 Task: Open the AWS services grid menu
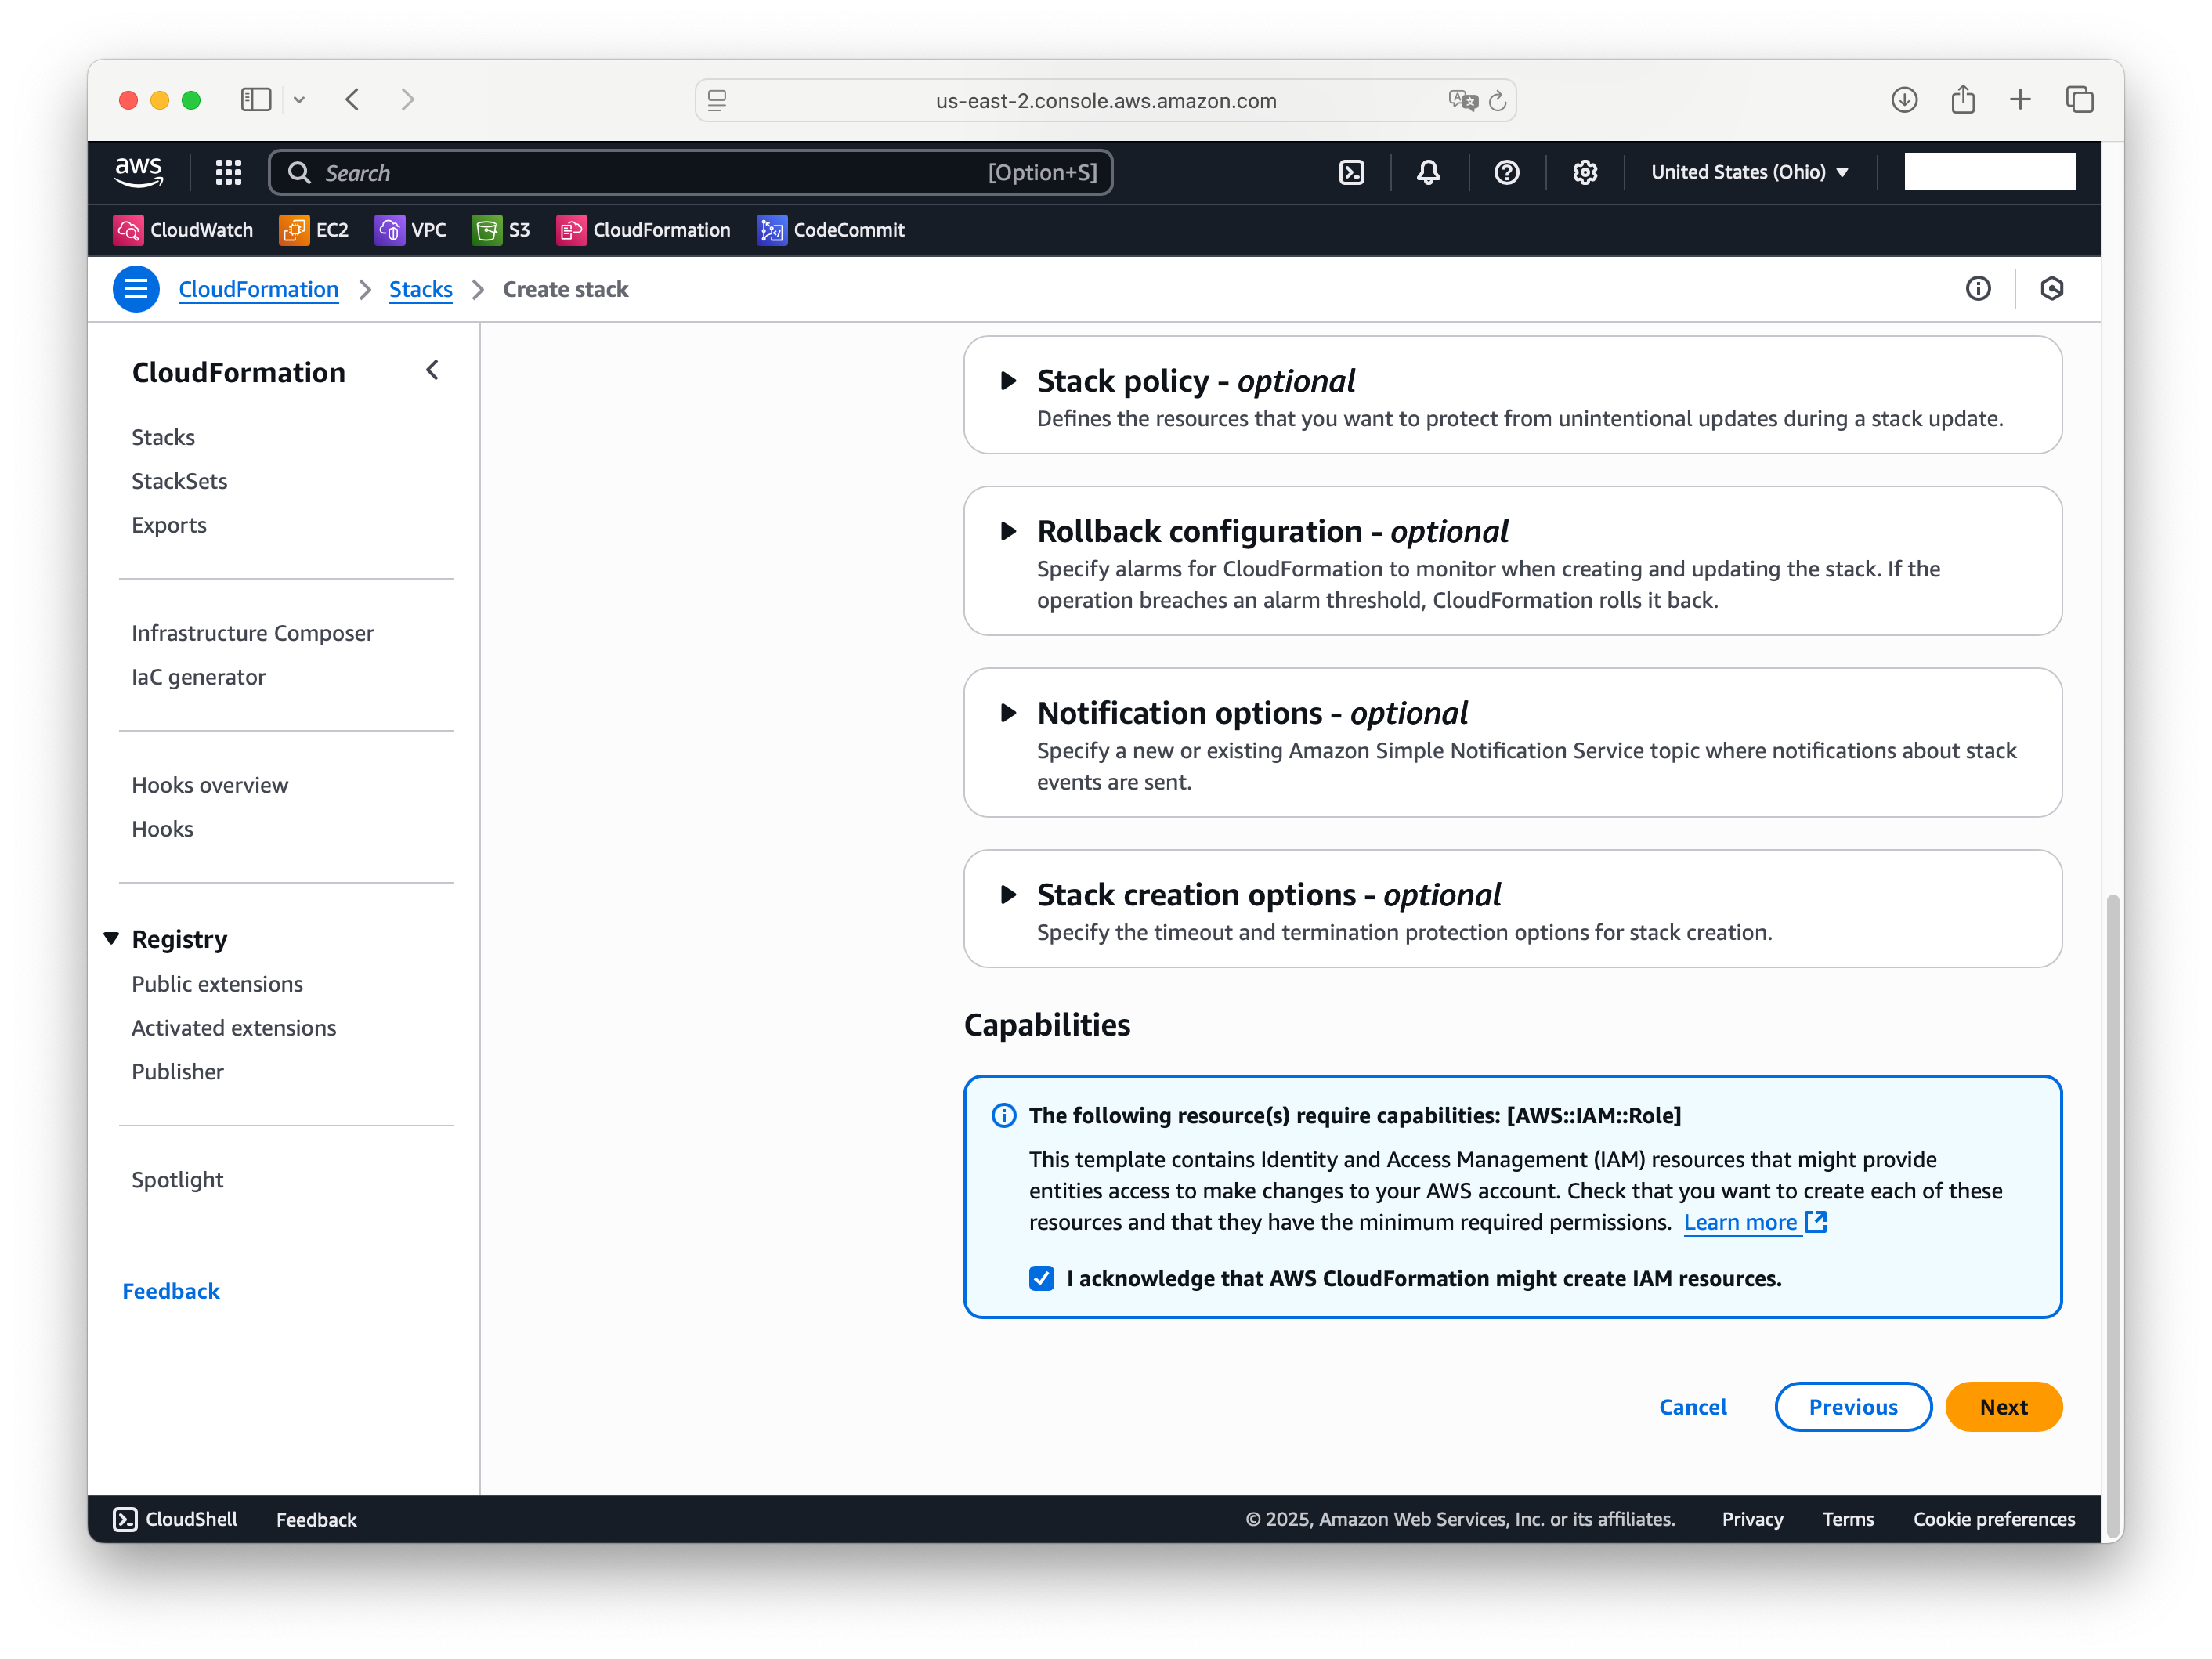(228, 172)
